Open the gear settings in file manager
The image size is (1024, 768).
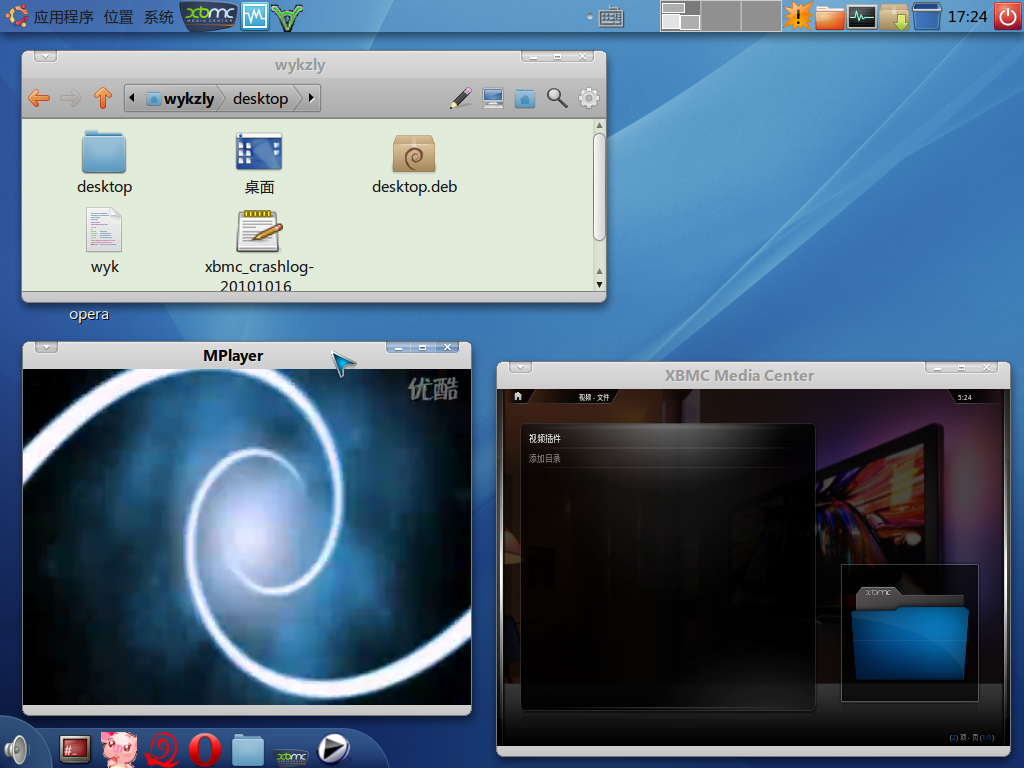point(588,98)
